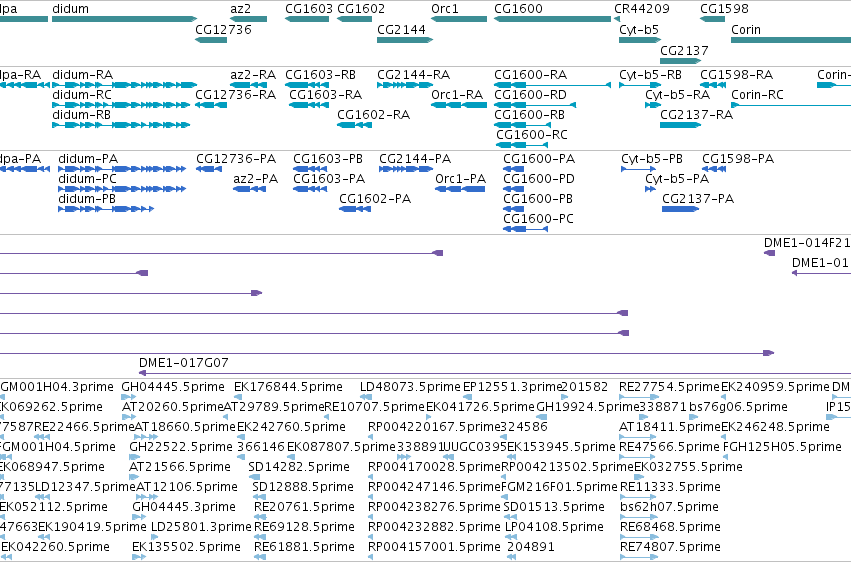Click the "CG1600" gene label
The width and height of the screenshot is (851, 562).
518,9
